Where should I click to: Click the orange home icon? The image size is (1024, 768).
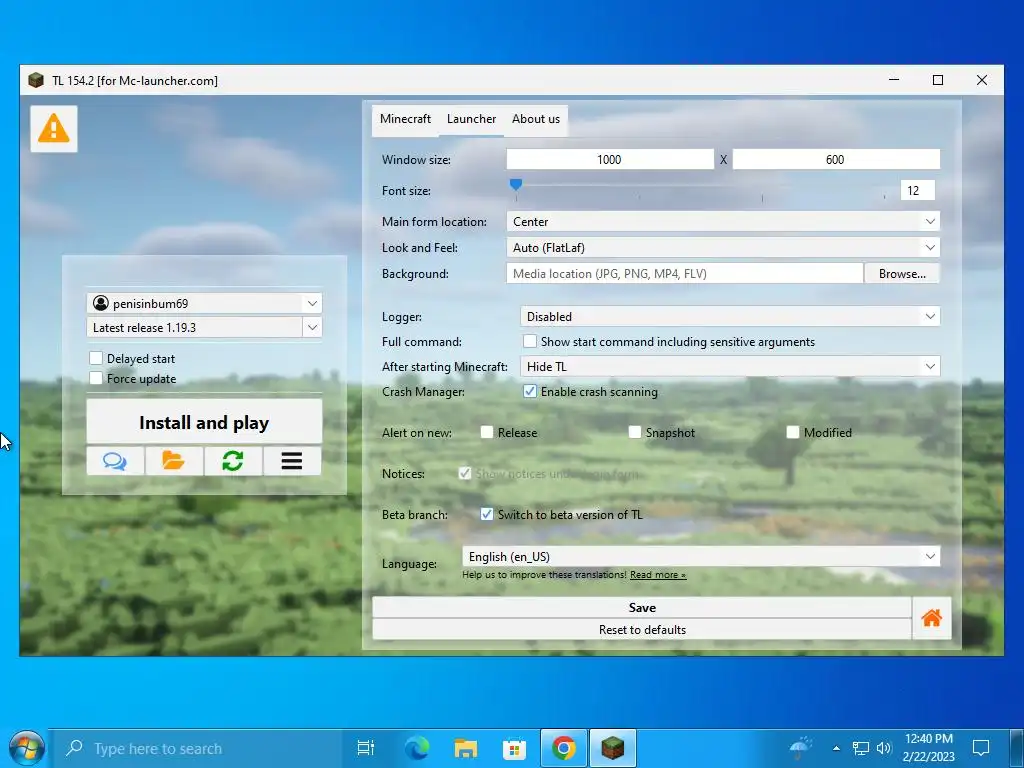(932, 618)
